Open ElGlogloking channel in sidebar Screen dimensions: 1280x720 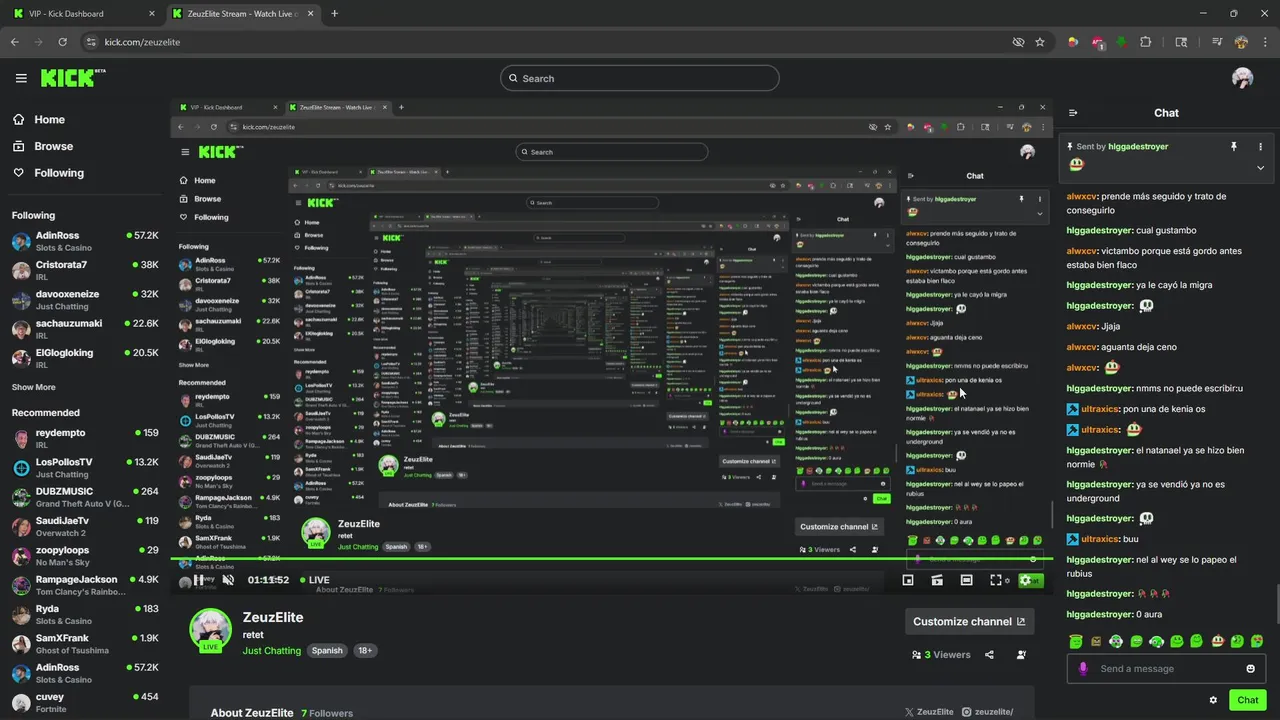[85, 358]
